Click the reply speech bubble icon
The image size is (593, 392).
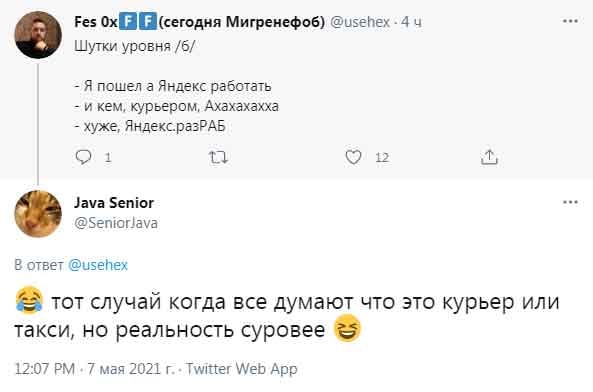[83, 157]
